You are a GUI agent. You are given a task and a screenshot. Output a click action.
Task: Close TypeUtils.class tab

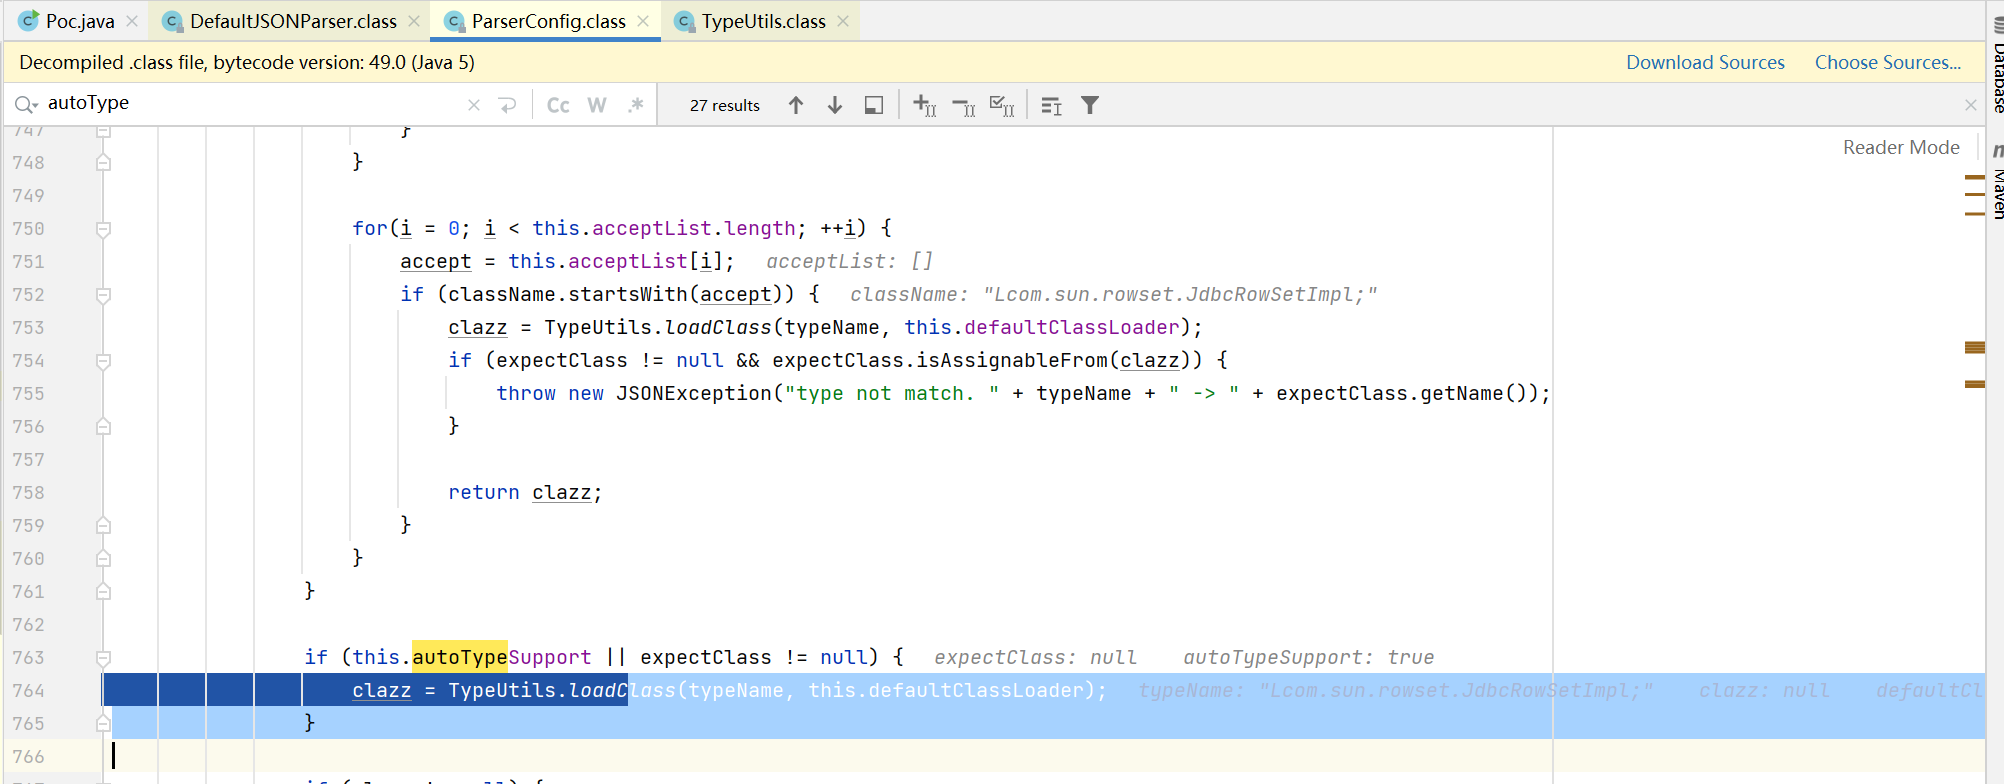click(843, 21)
